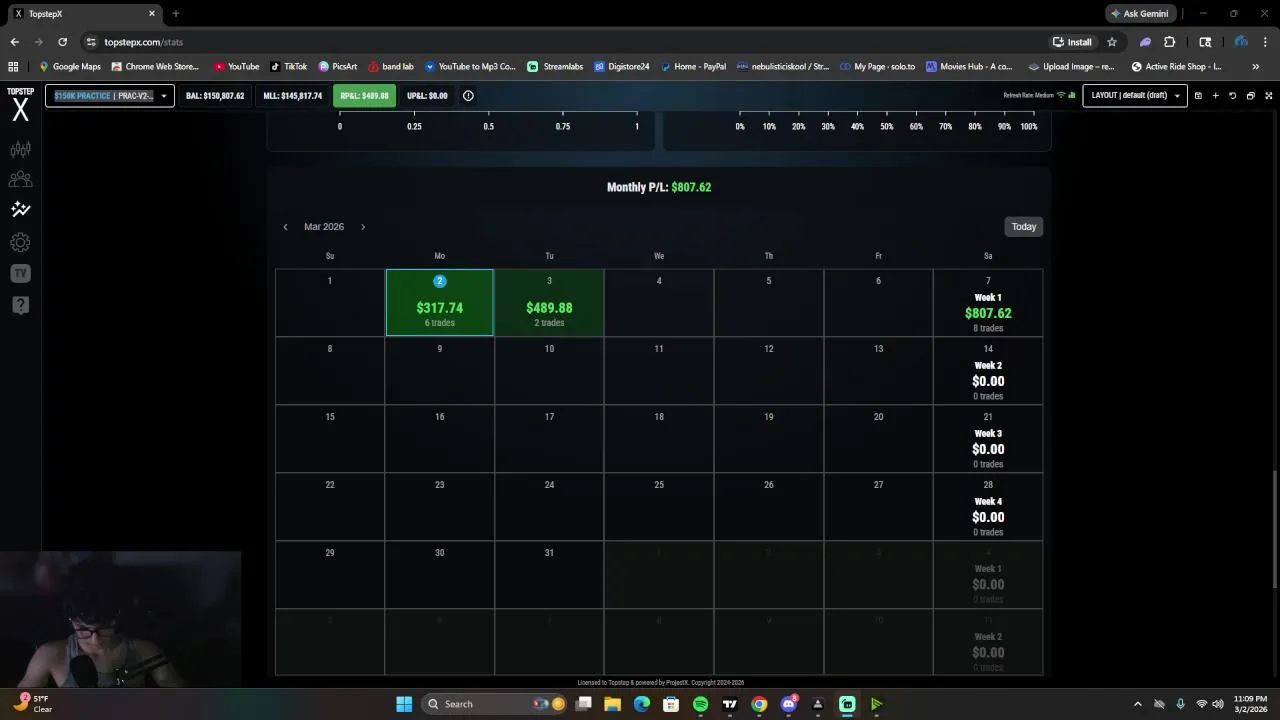1280x720 pixels.
Task: Open the Streamlabs bookmark
Action: coord(556,67)
